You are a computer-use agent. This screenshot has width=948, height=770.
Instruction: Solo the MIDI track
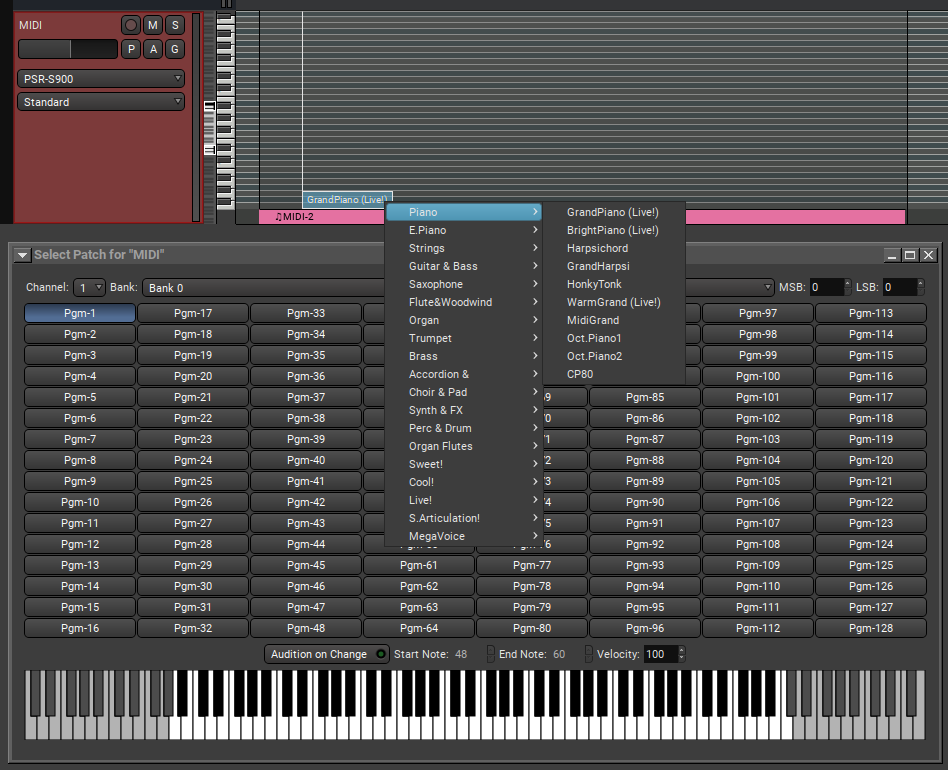point(175,25)
